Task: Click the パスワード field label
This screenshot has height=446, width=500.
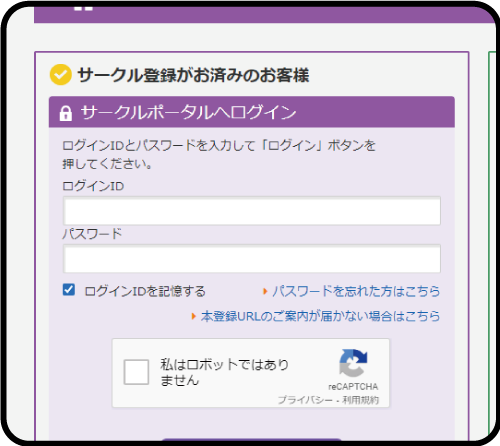Action: pyautogui.click(x=92, y=234)
